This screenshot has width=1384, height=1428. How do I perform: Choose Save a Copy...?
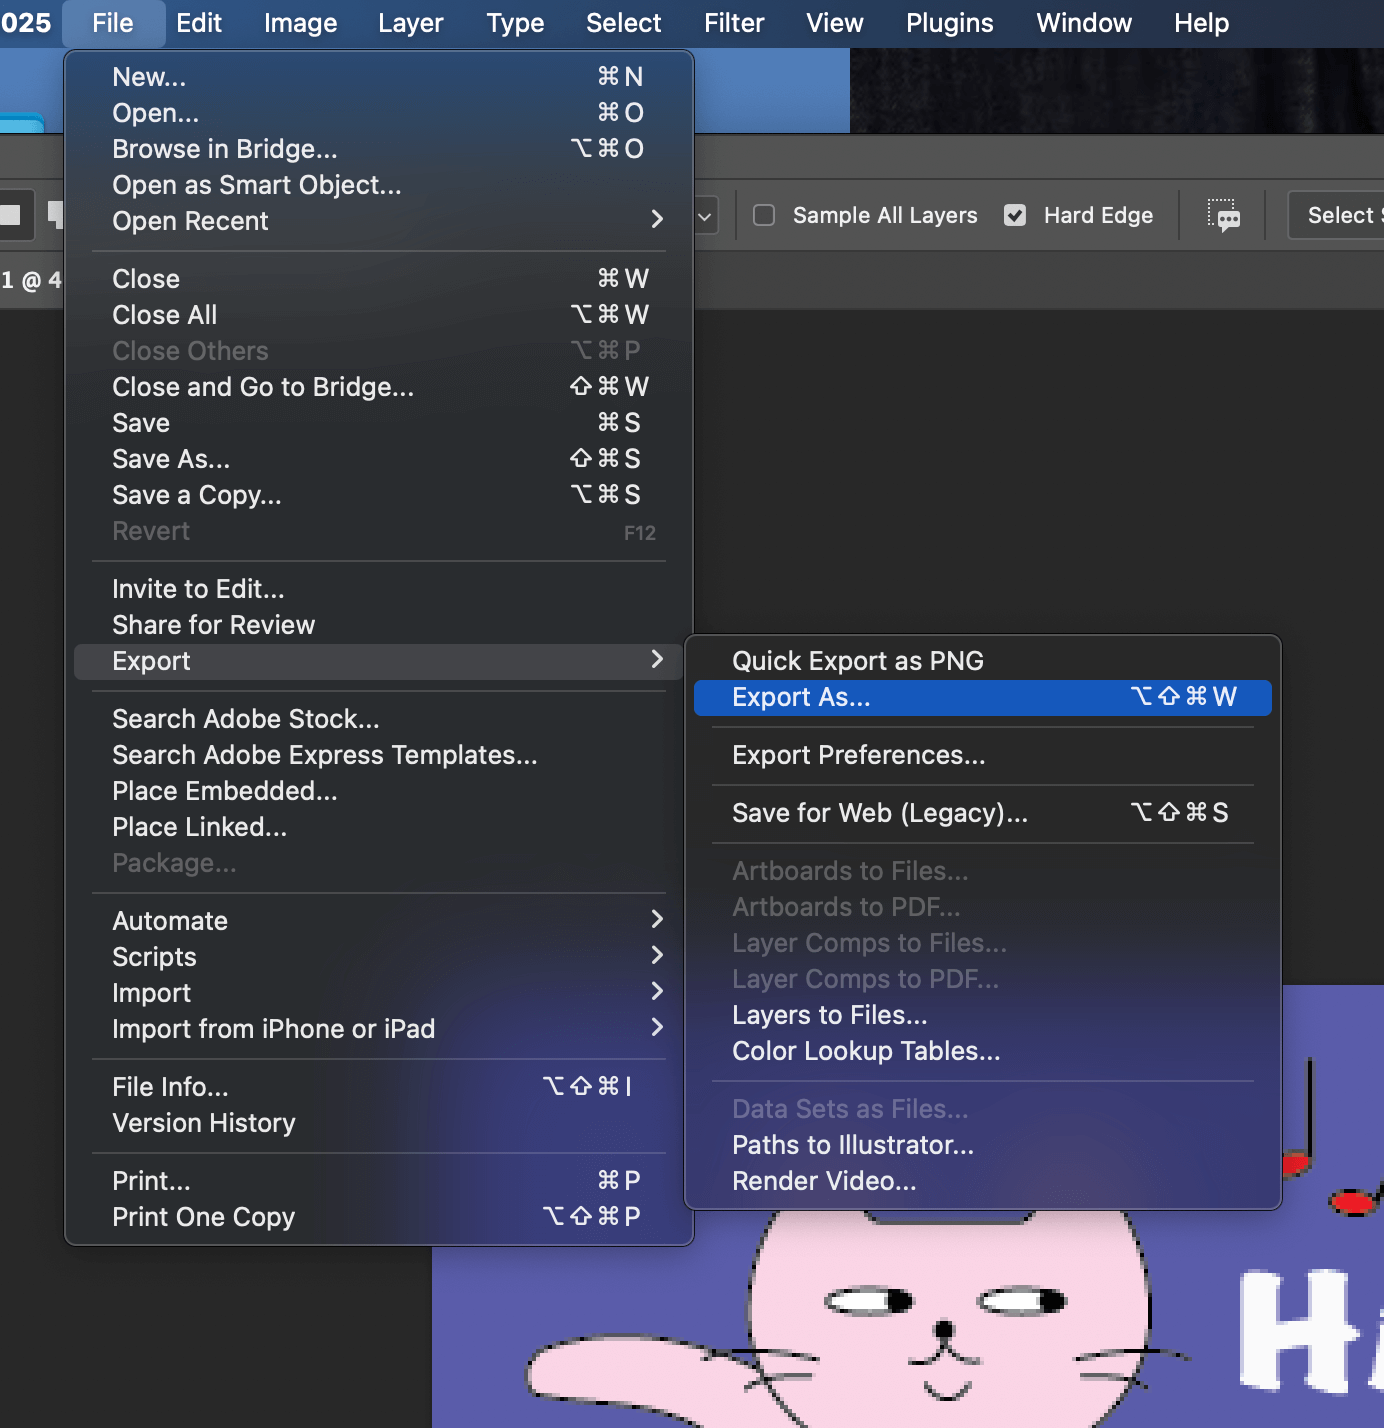click(x=379, y=495)
